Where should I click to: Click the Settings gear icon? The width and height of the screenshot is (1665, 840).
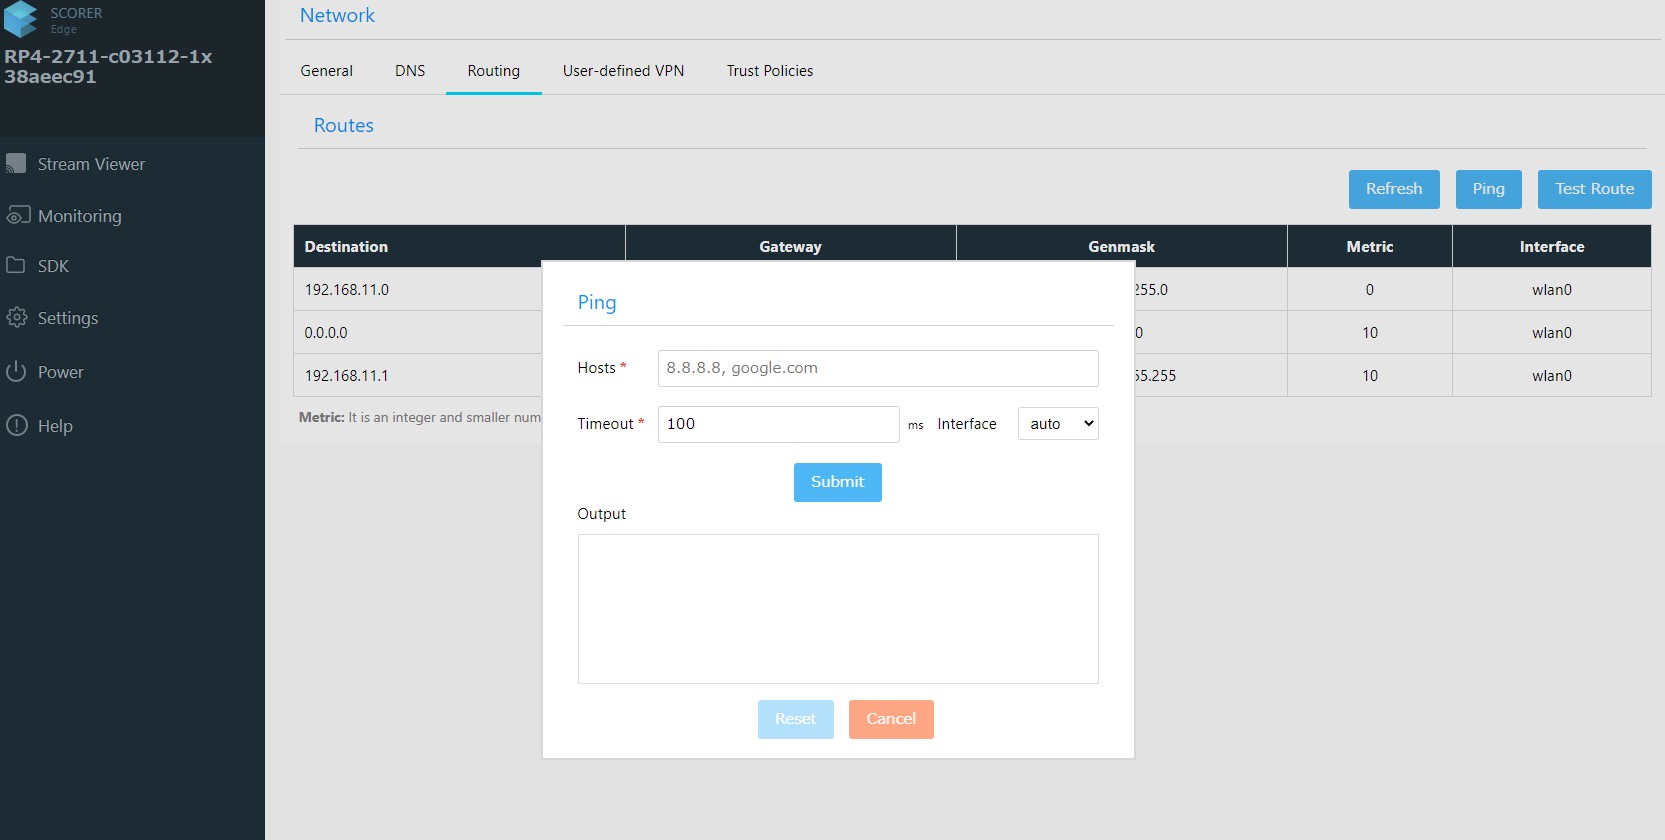tap(16, 318)
